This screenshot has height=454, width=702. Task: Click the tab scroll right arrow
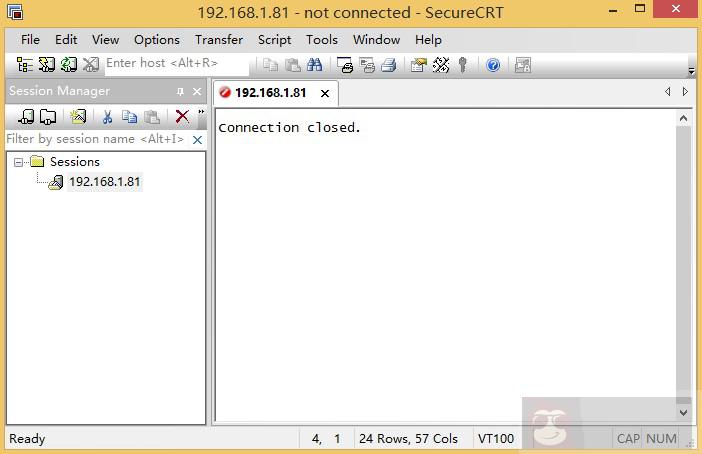(x=685, y=91)
